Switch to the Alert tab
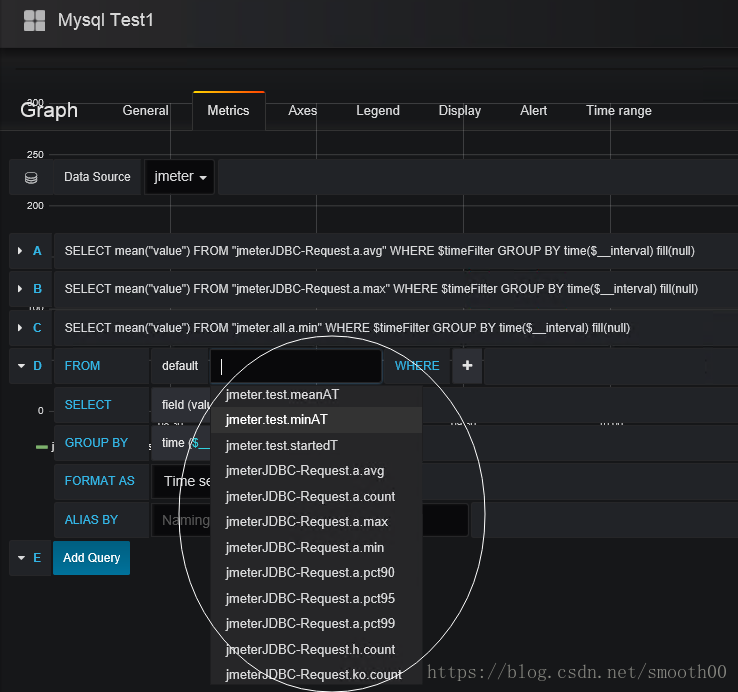 pyautogui.click(x=533, y=111)
